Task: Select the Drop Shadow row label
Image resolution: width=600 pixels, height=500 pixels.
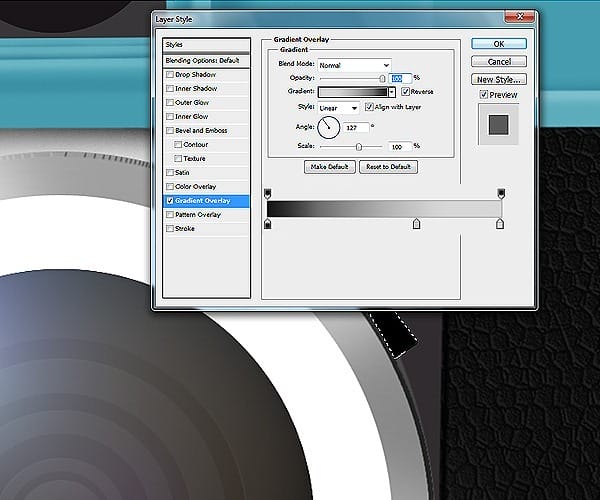Action: pos(196,75)
